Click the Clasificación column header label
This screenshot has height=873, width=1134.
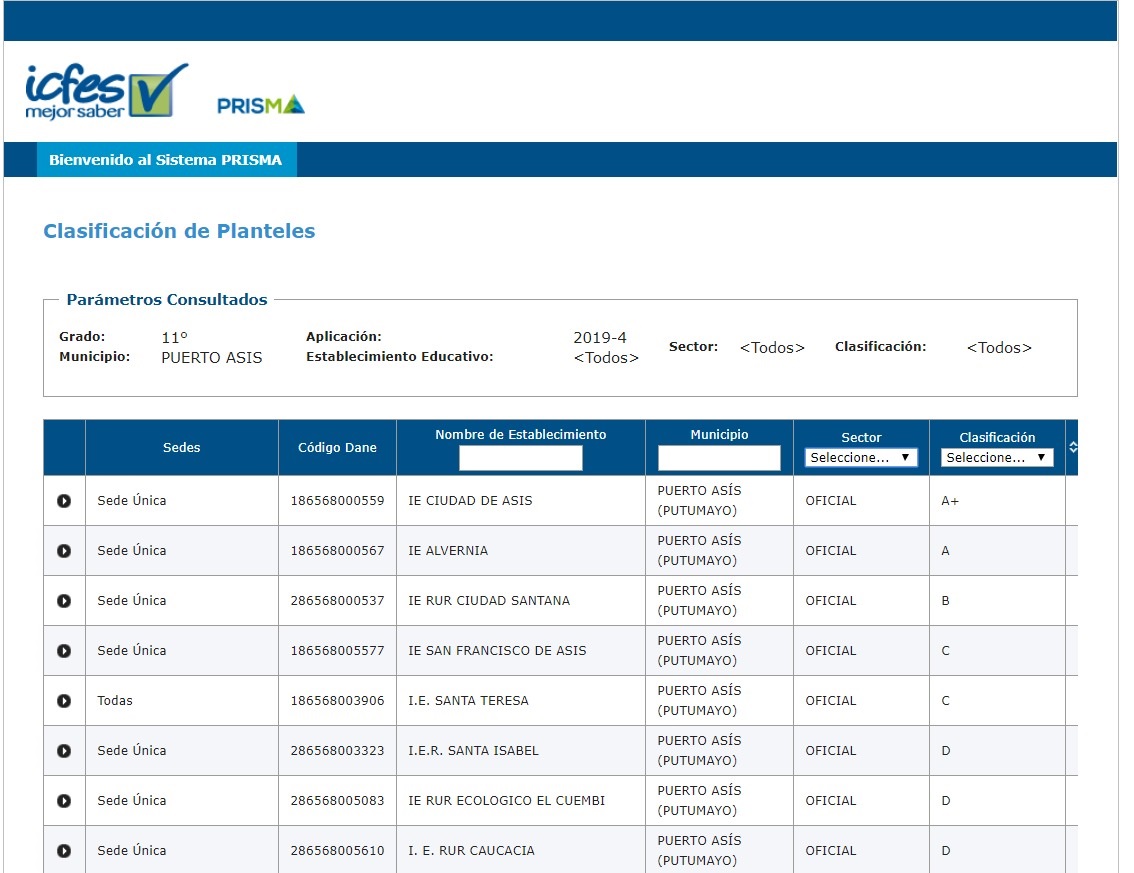997,437
